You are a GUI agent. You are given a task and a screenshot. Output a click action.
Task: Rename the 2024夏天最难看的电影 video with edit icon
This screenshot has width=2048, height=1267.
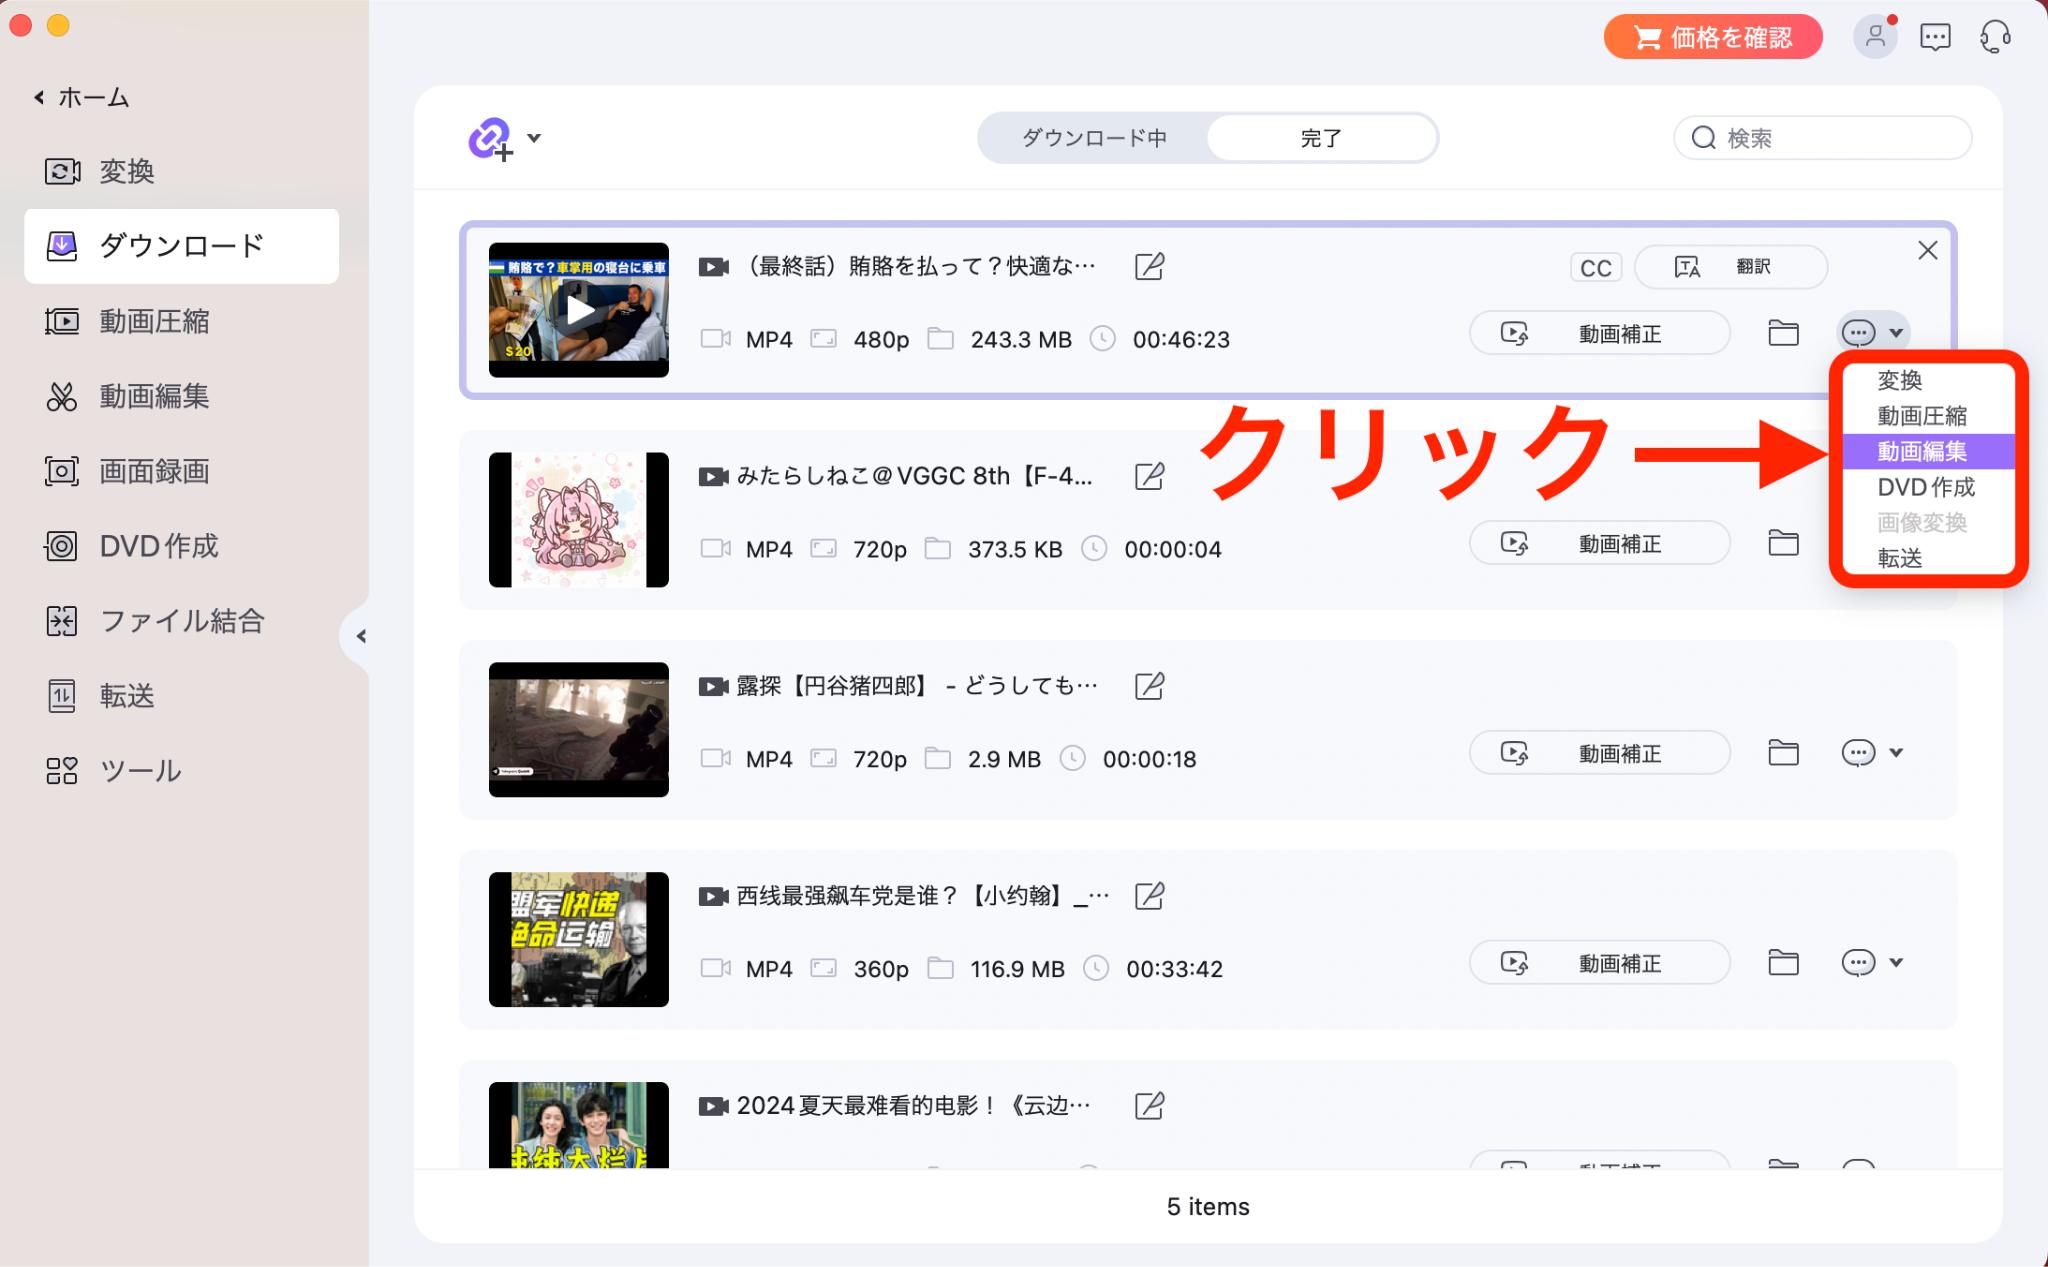coord(1149,1106)
